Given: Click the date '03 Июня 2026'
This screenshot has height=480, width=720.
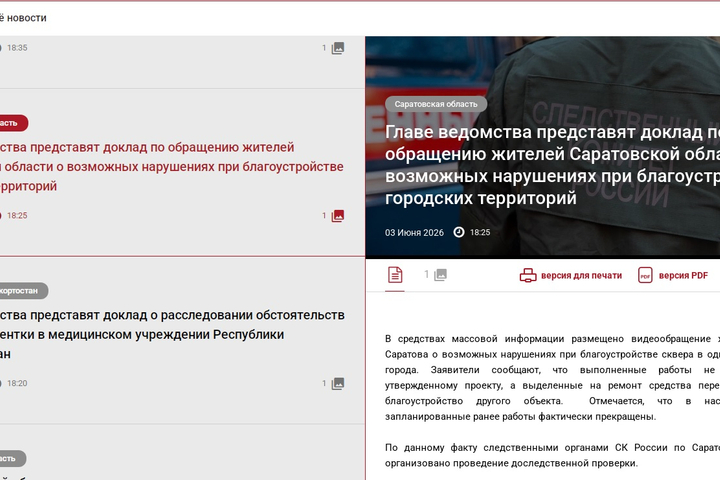Looking at the screenshot, I should point(414,232).
